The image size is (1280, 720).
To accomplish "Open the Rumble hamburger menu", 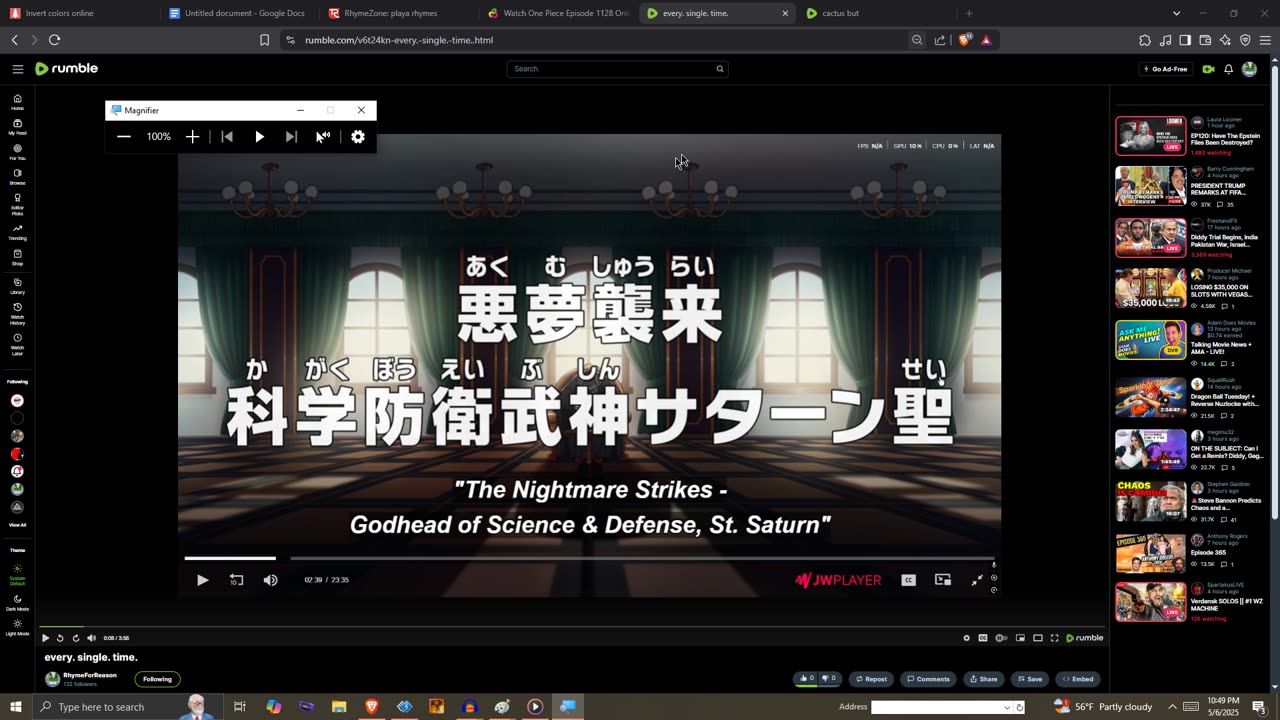I will [17, 69].
